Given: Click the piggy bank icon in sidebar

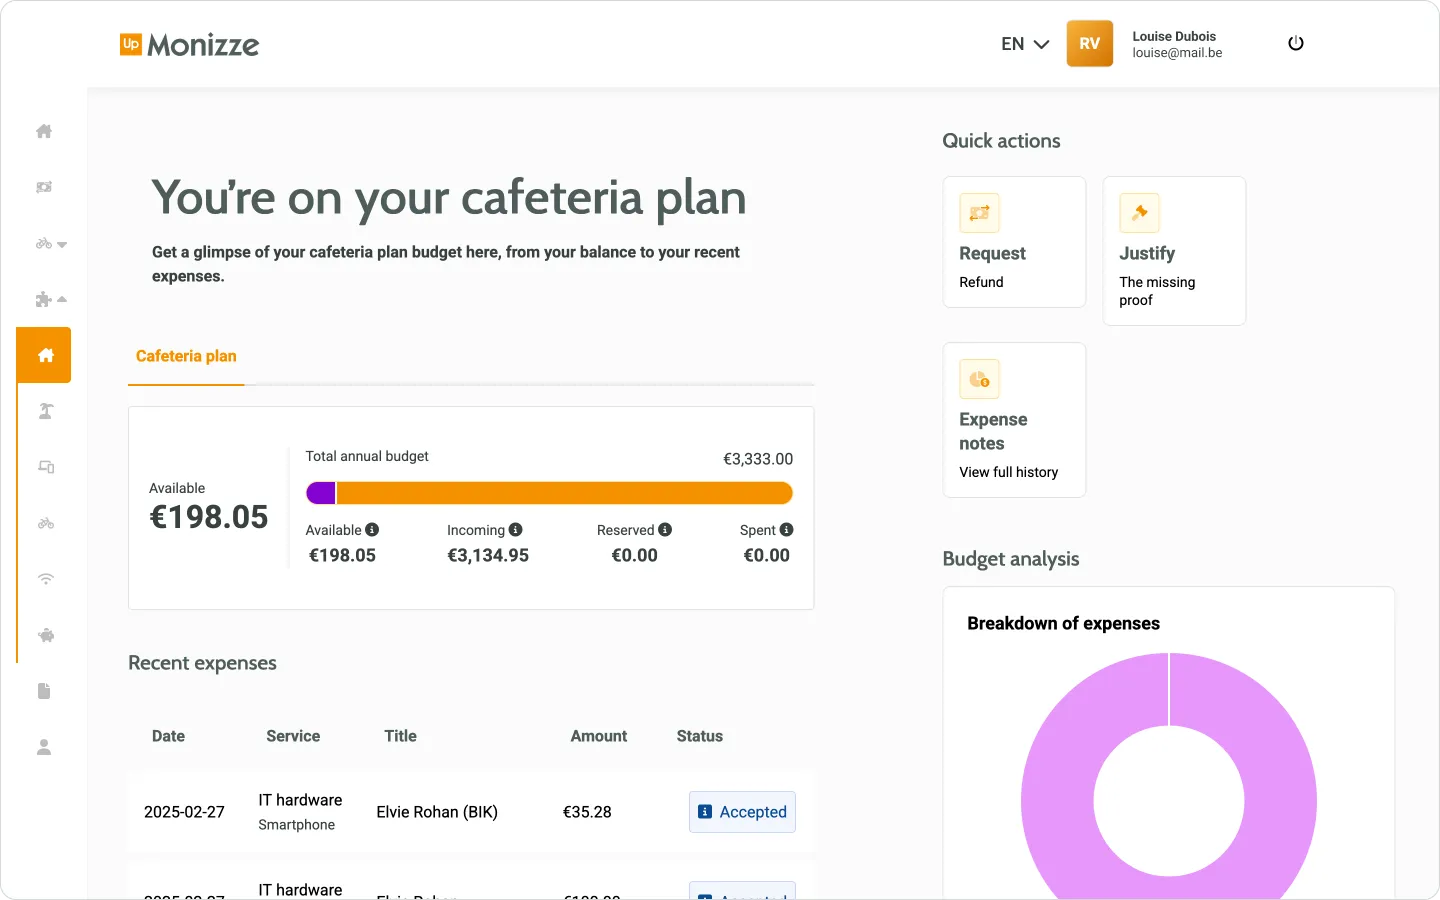Looking at the screenshot, I should (x=44, y=635).
